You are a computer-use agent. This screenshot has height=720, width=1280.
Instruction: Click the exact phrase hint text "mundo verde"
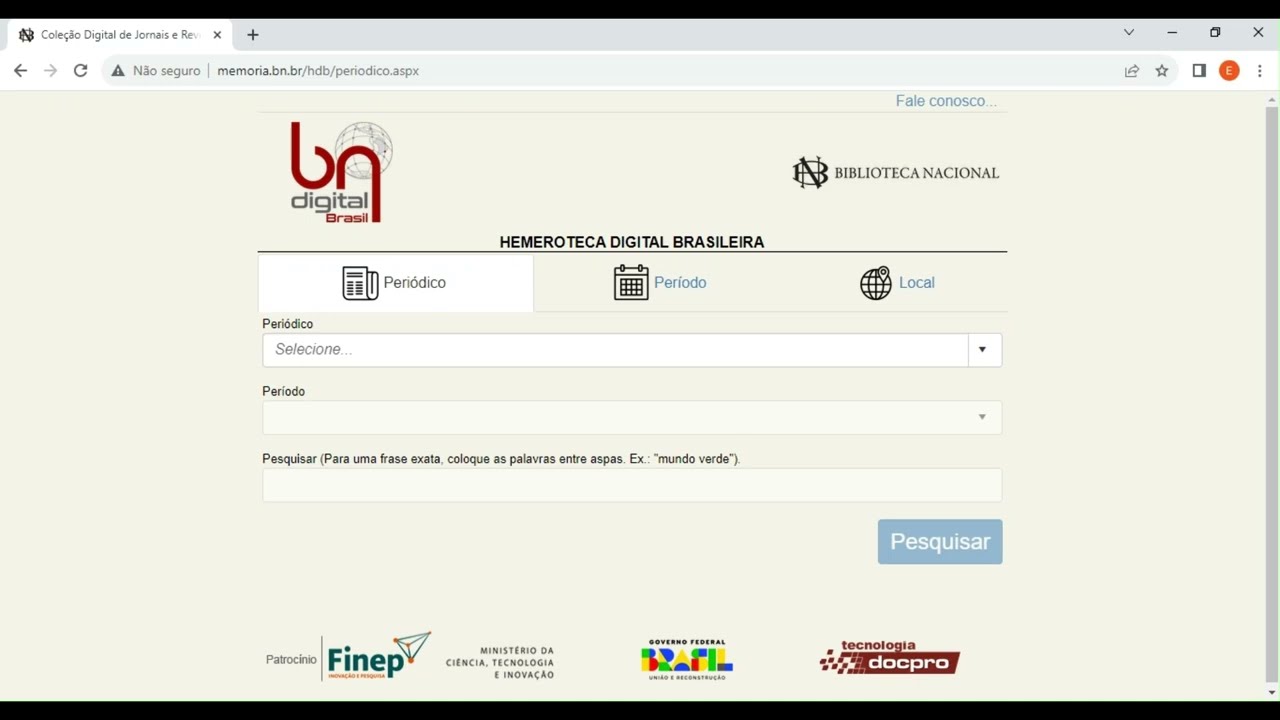[x=695, y=459]
